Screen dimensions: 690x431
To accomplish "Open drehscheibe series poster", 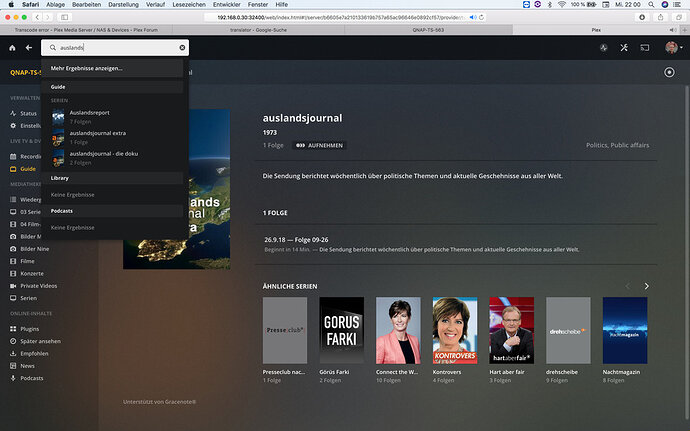I will click(569, 330).
